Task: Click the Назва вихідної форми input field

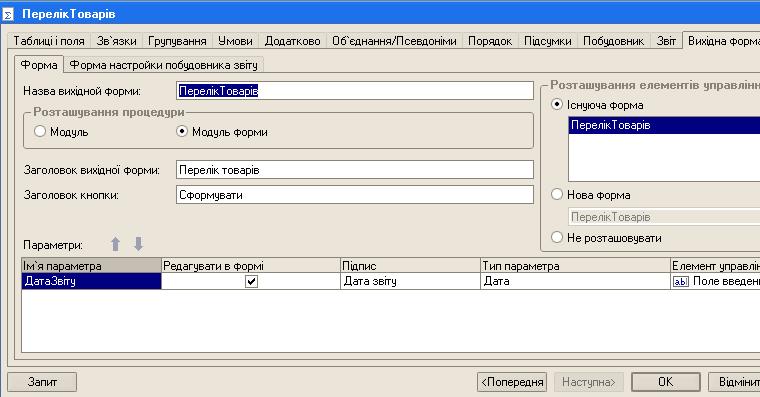Action: point(355,91)
